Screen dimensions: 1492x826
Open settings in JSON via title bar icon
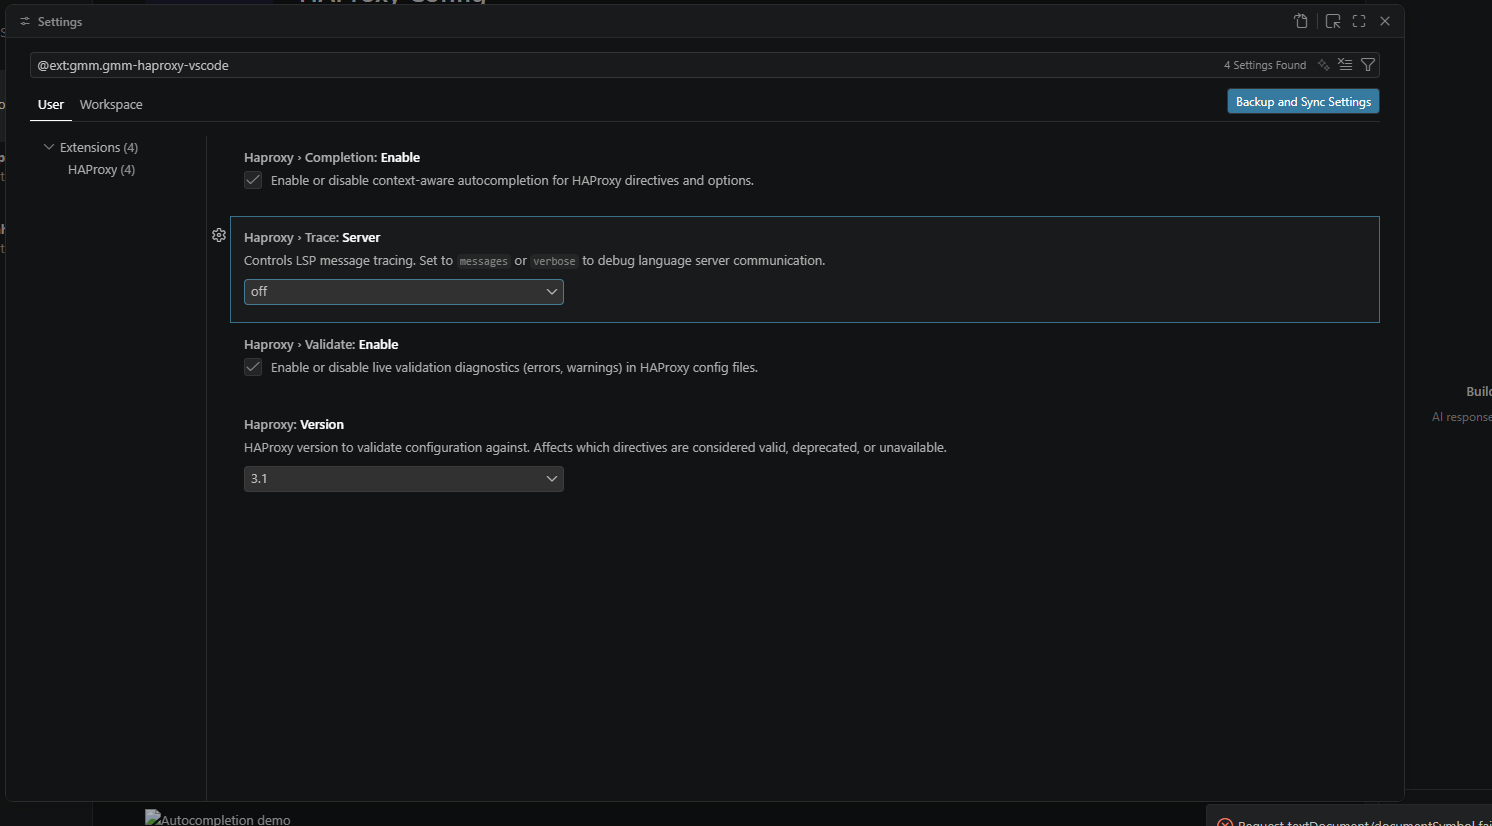click(1301, 21)
